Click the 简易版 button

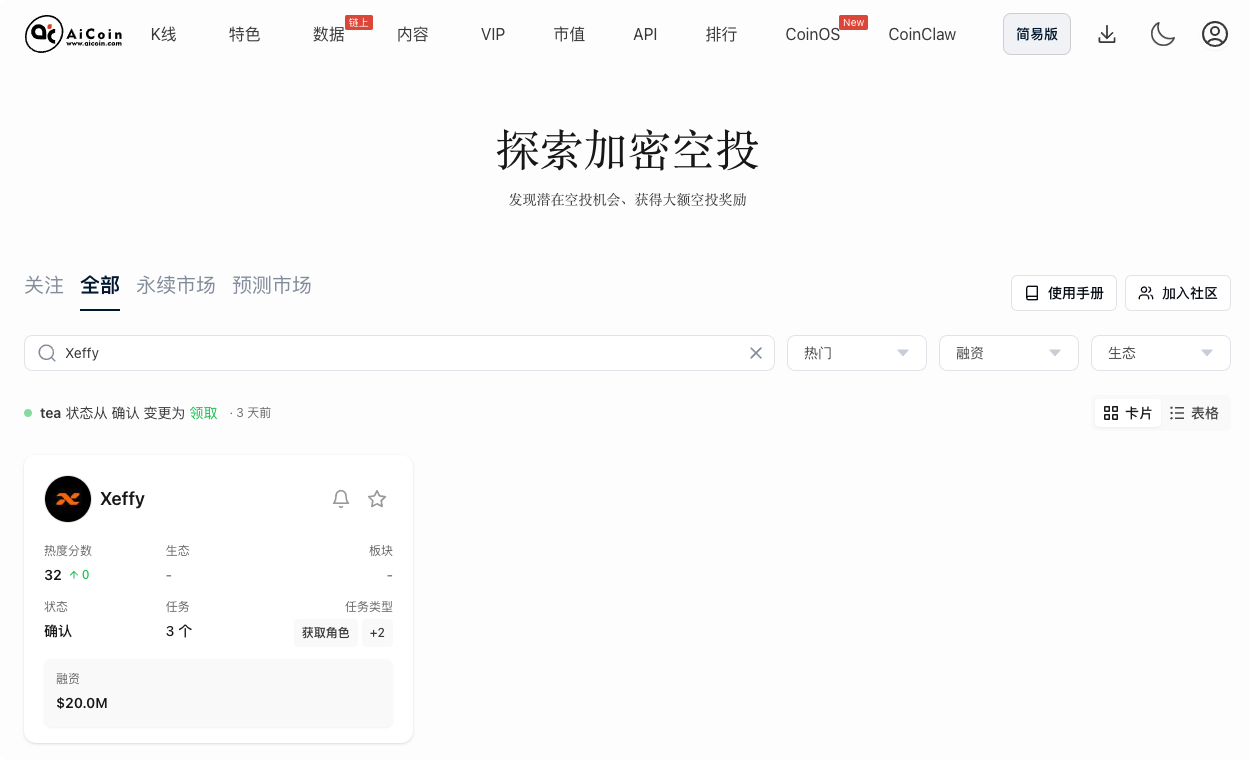[1037, 34]
